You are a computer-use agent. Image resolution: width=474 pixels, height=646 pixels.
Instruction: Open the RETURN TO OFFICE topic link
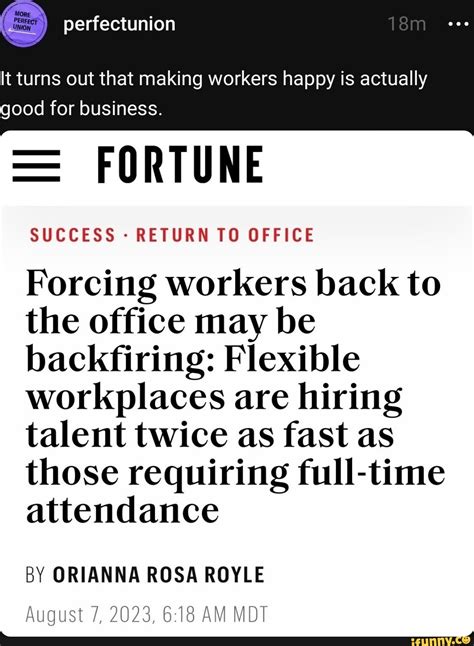click(x=225, y=235)
